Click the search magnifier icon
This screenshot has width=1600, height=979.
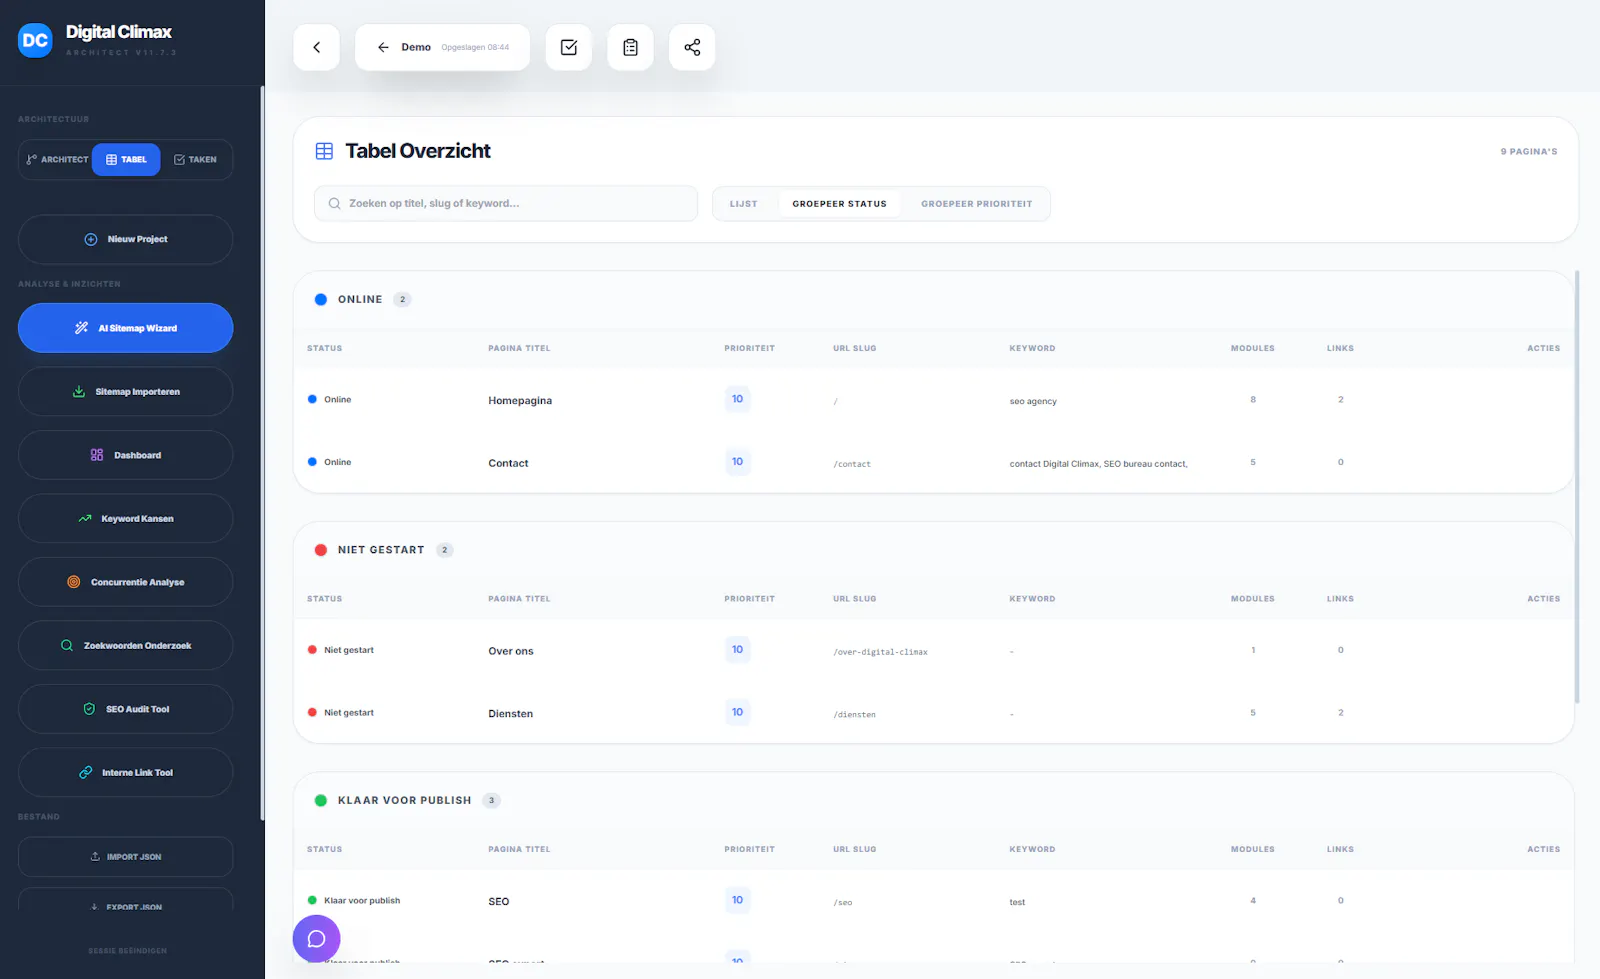[335, 203]
